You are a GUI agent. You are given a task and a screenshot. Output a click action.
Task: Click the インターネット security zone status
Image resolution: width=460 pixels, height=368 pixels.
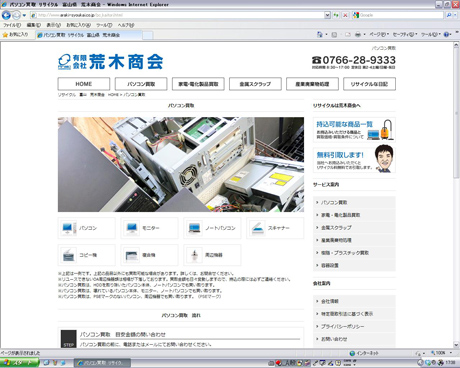click(364, 353)
